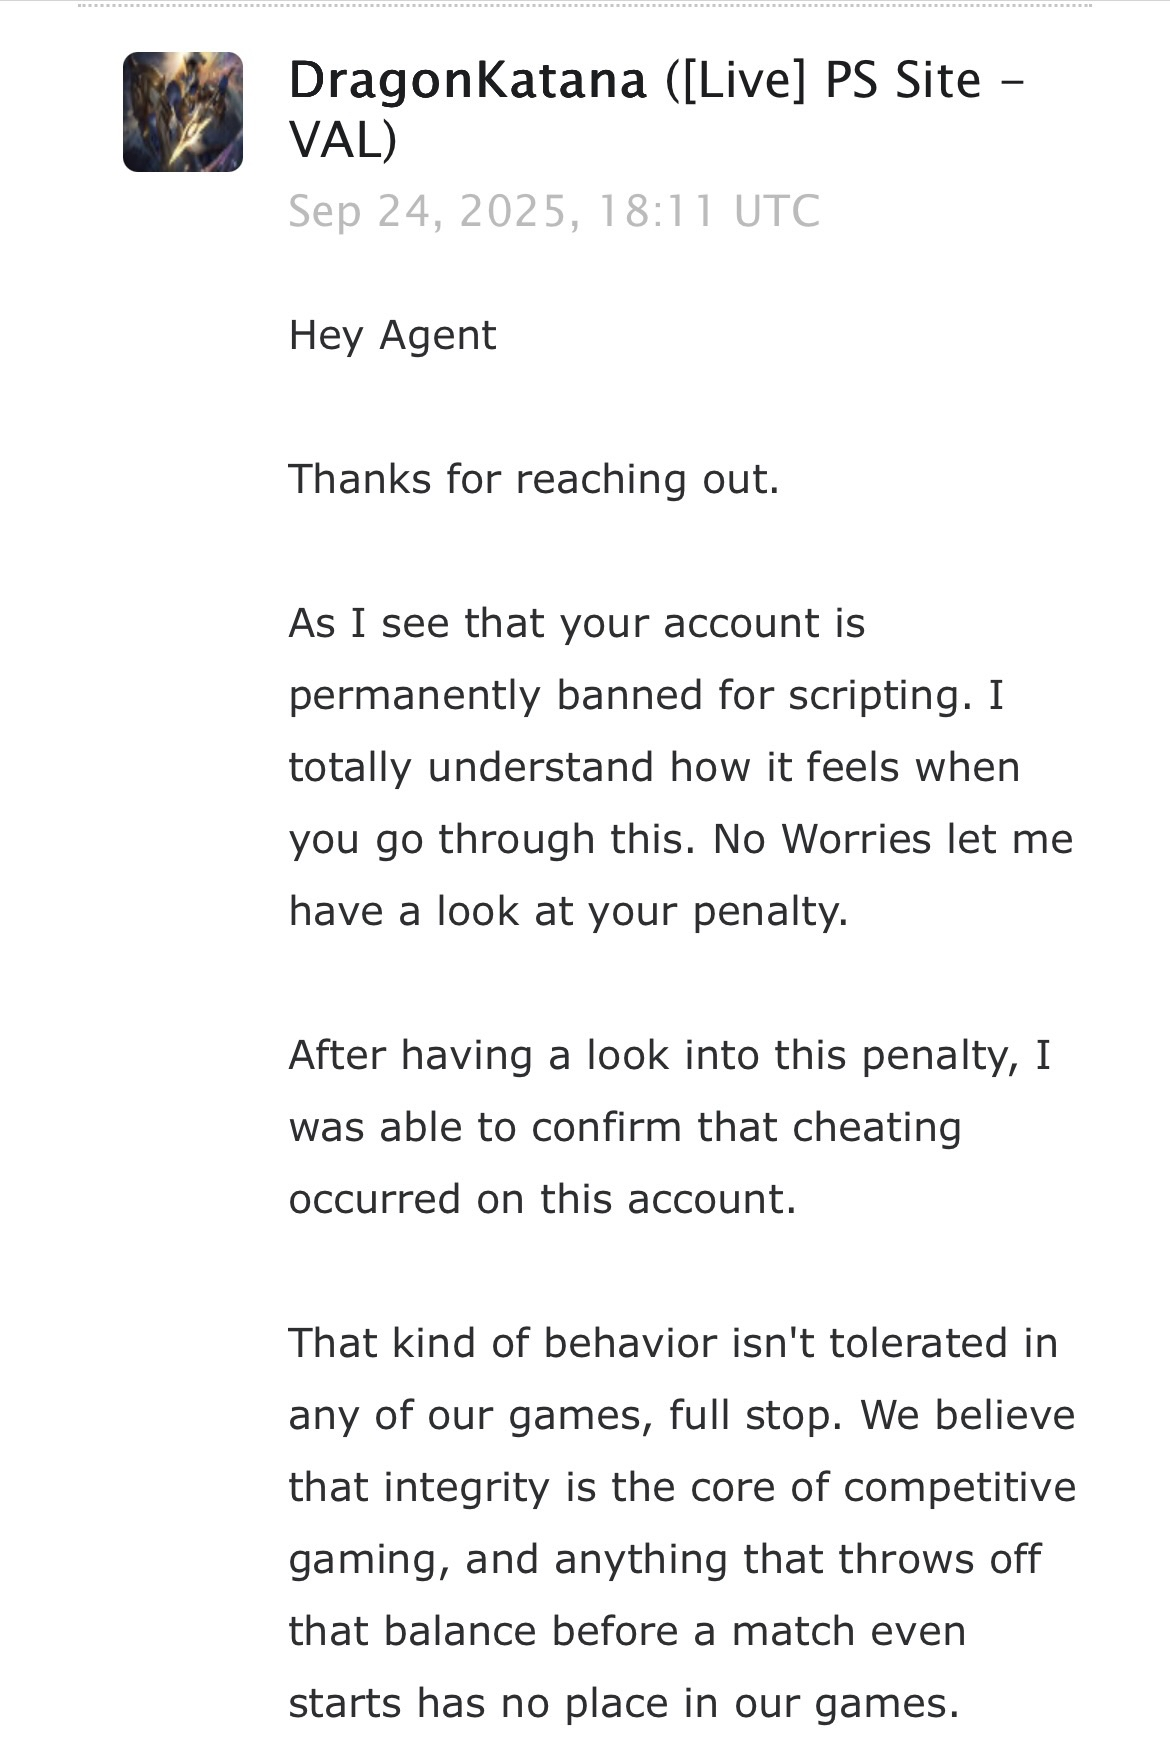Image resolution: width=1170 pixels, height=1744 pixels.
Task: Click the Sep 24, 2025 timestamp
Action: pos(554,212)
